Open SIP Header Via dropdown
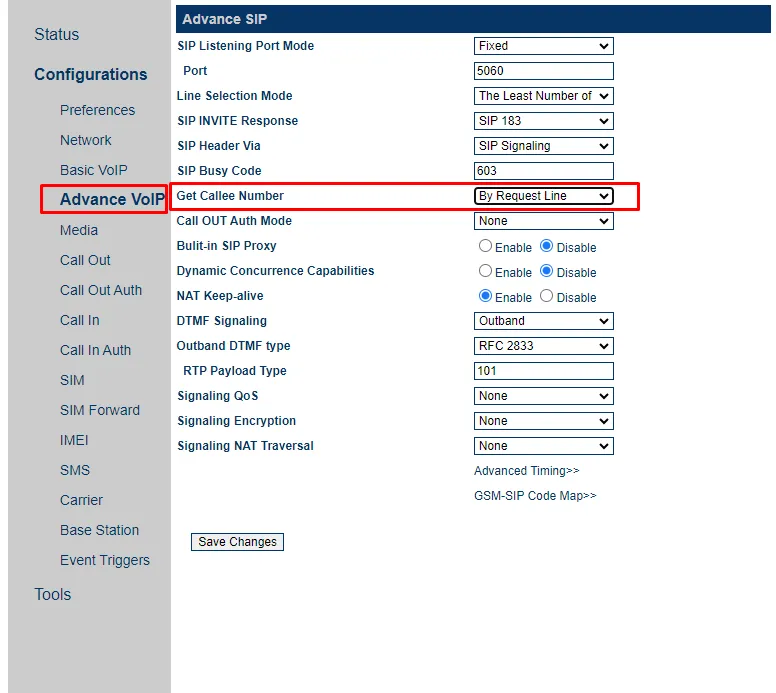Screen dimensions: 776x693 pos(543,146)
